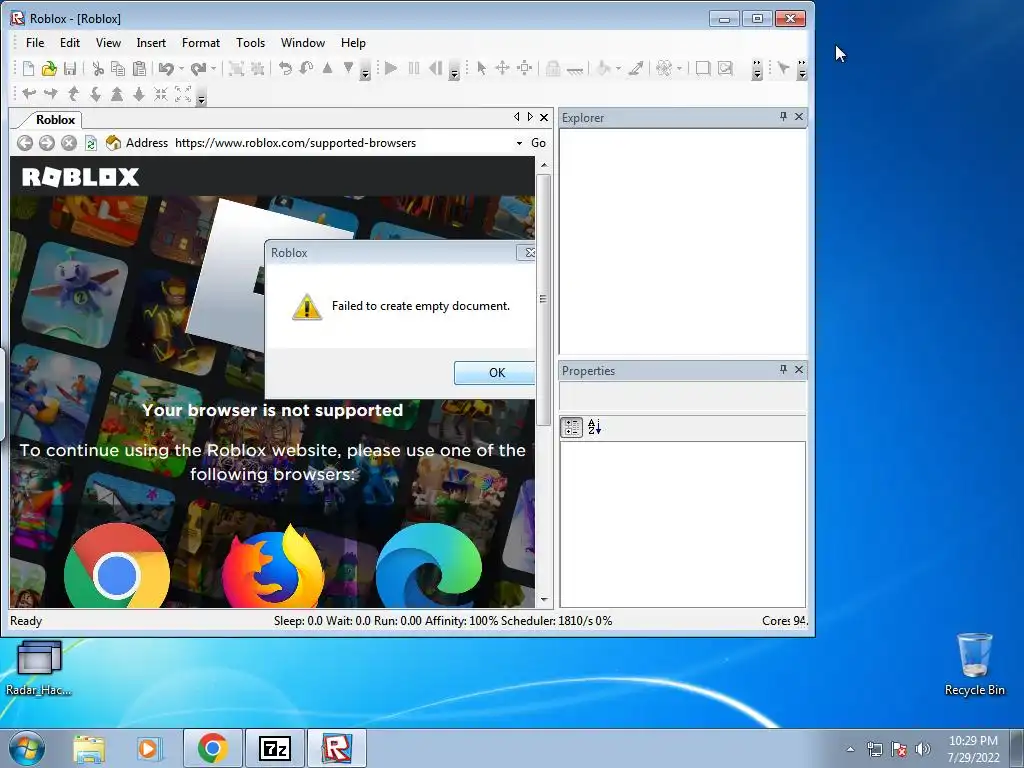1024x768 pixels.
Task: Reset simulation with the rewind icon
Action: [x=436, y=68]
